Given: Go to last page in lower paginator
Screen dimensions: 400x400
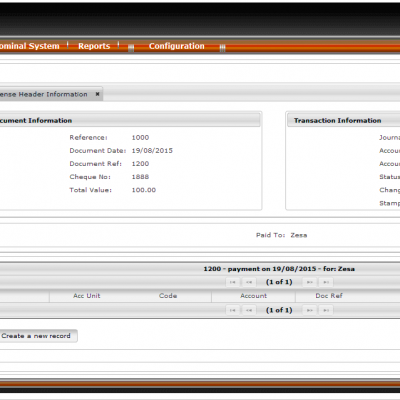Looking at the screenshot, I should point(326,310).
